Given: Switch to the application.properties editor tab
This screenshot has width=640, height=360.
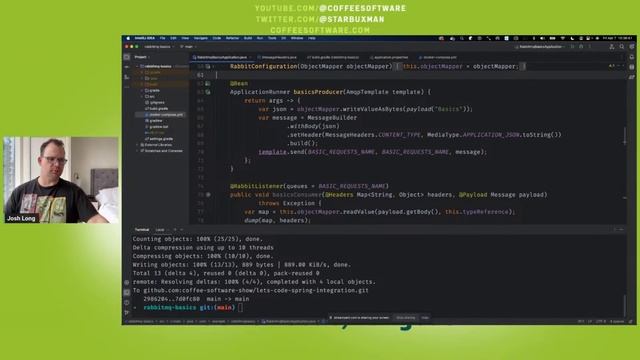Looking at the screenshot, I should coord(390,58).
